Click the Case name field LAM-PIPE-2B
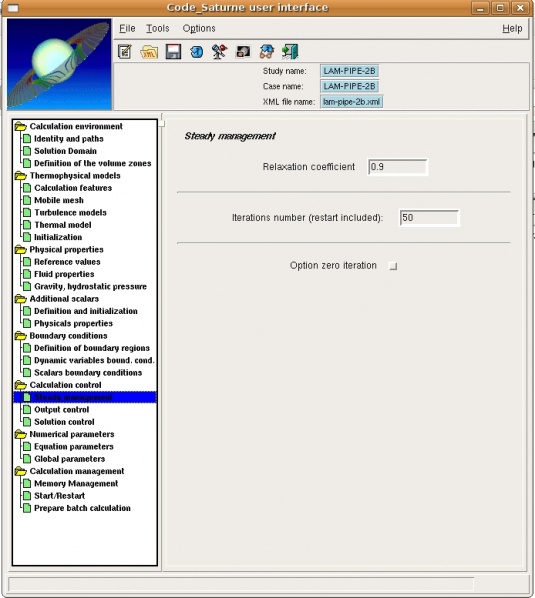Viewport: 535px width, 598px height. (x=349, y=86)
